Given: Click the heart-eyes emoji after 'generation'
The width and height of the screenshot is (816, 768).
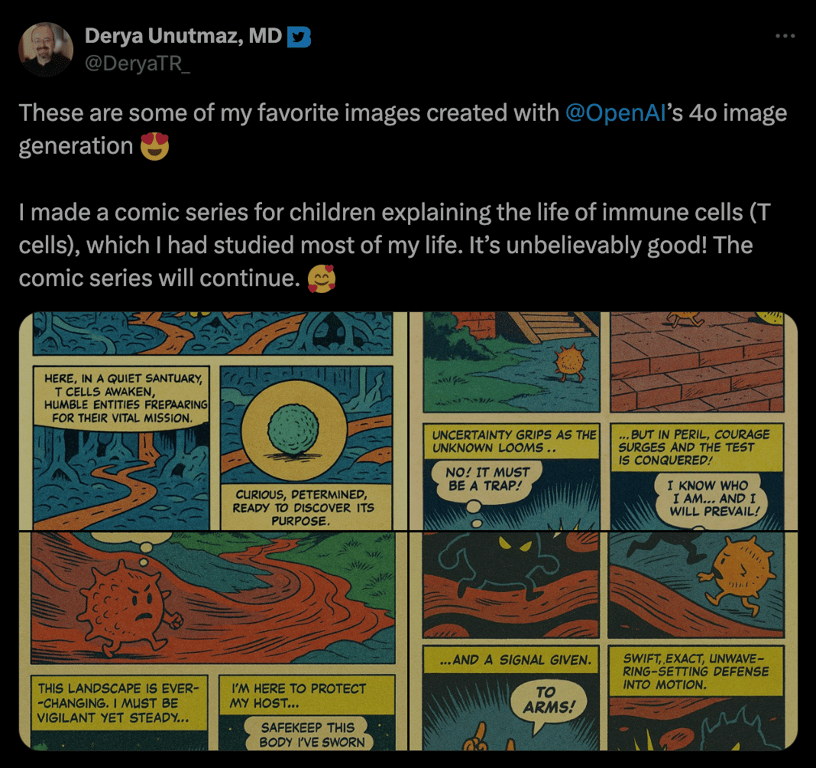Looking at the screenshot, I should 155,146.
